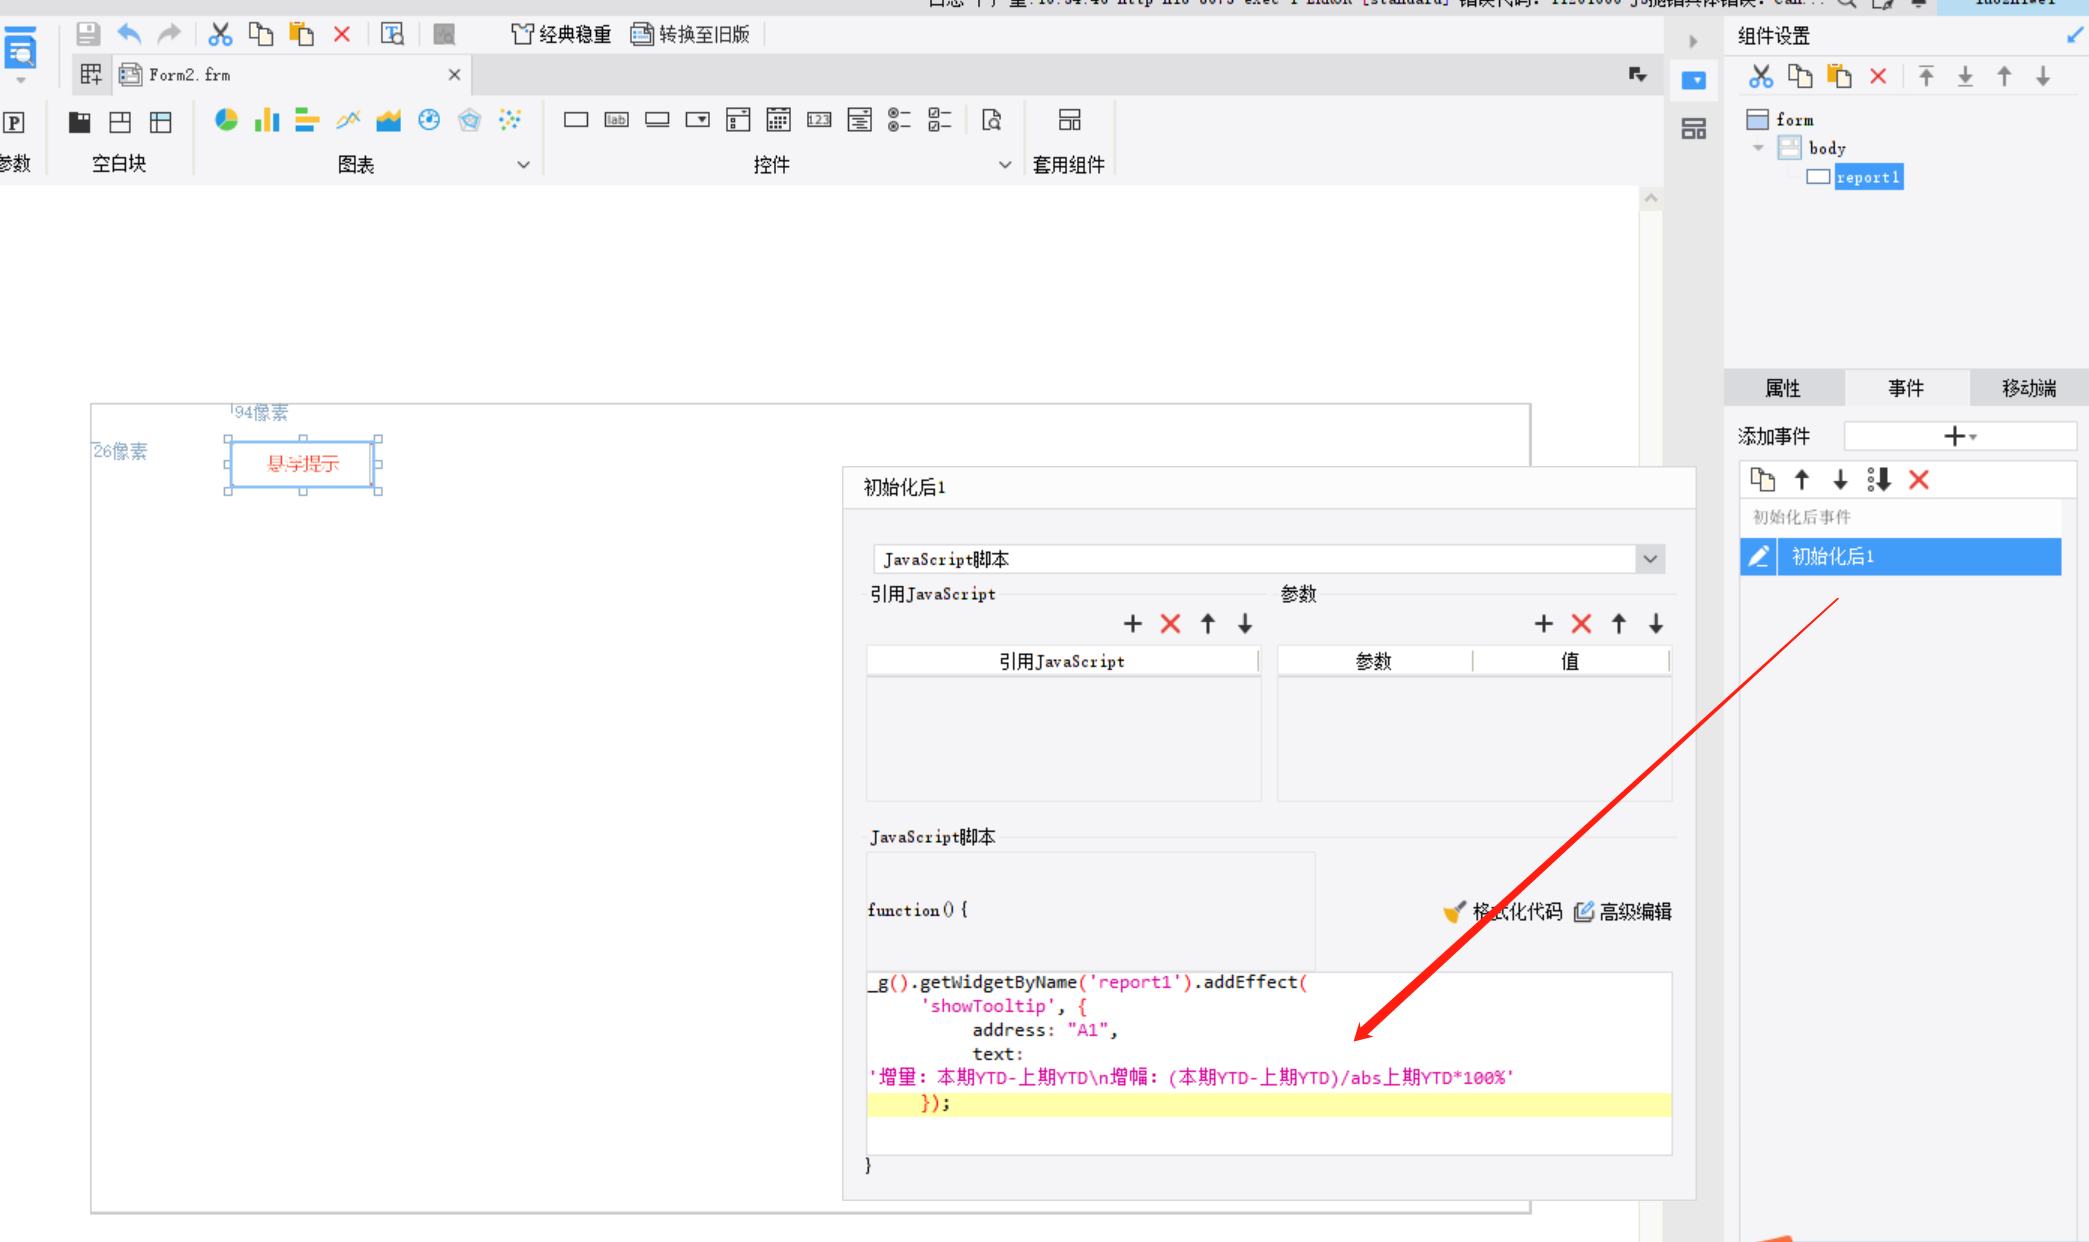Add a label widget
This screenshot has width=2089, height=1242.
click(617, 120)
